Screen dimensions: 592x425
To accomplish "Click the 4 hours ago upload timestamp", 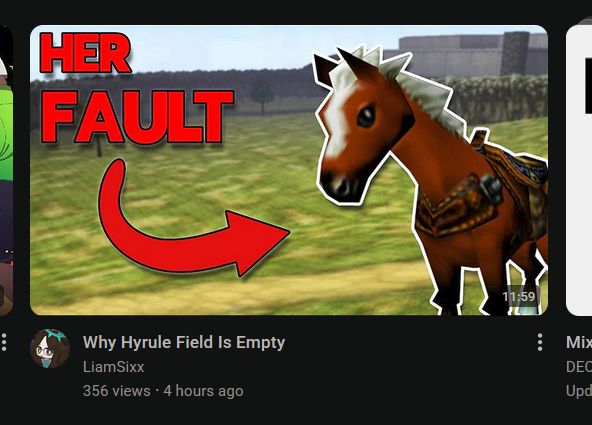I will [203, 391].
